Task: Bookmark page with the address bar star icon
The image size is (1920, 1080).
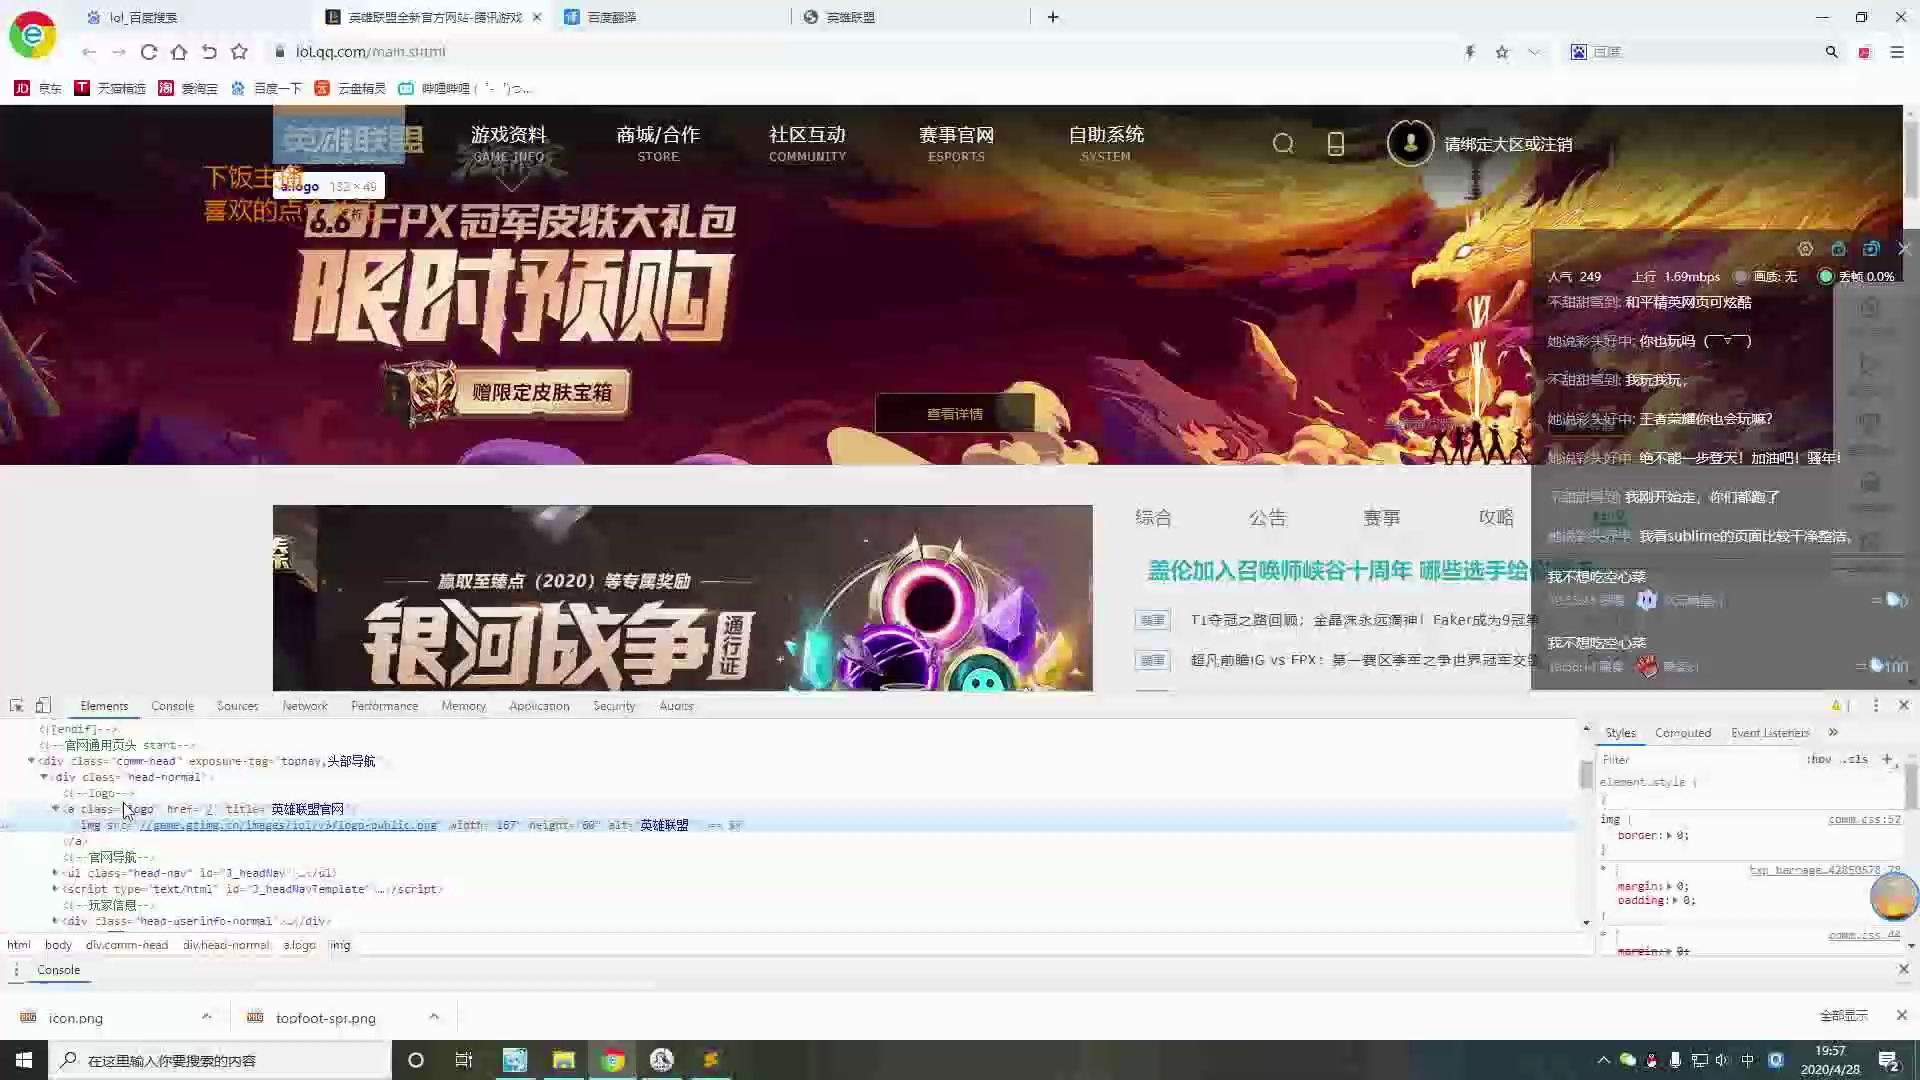Action: tap(1502, 52)
